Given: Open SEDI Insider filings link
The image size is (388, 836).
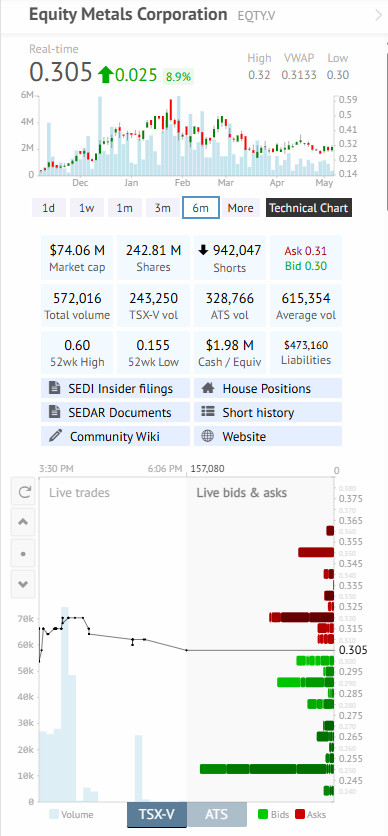Looking at the screenshot, I should 115,389.
